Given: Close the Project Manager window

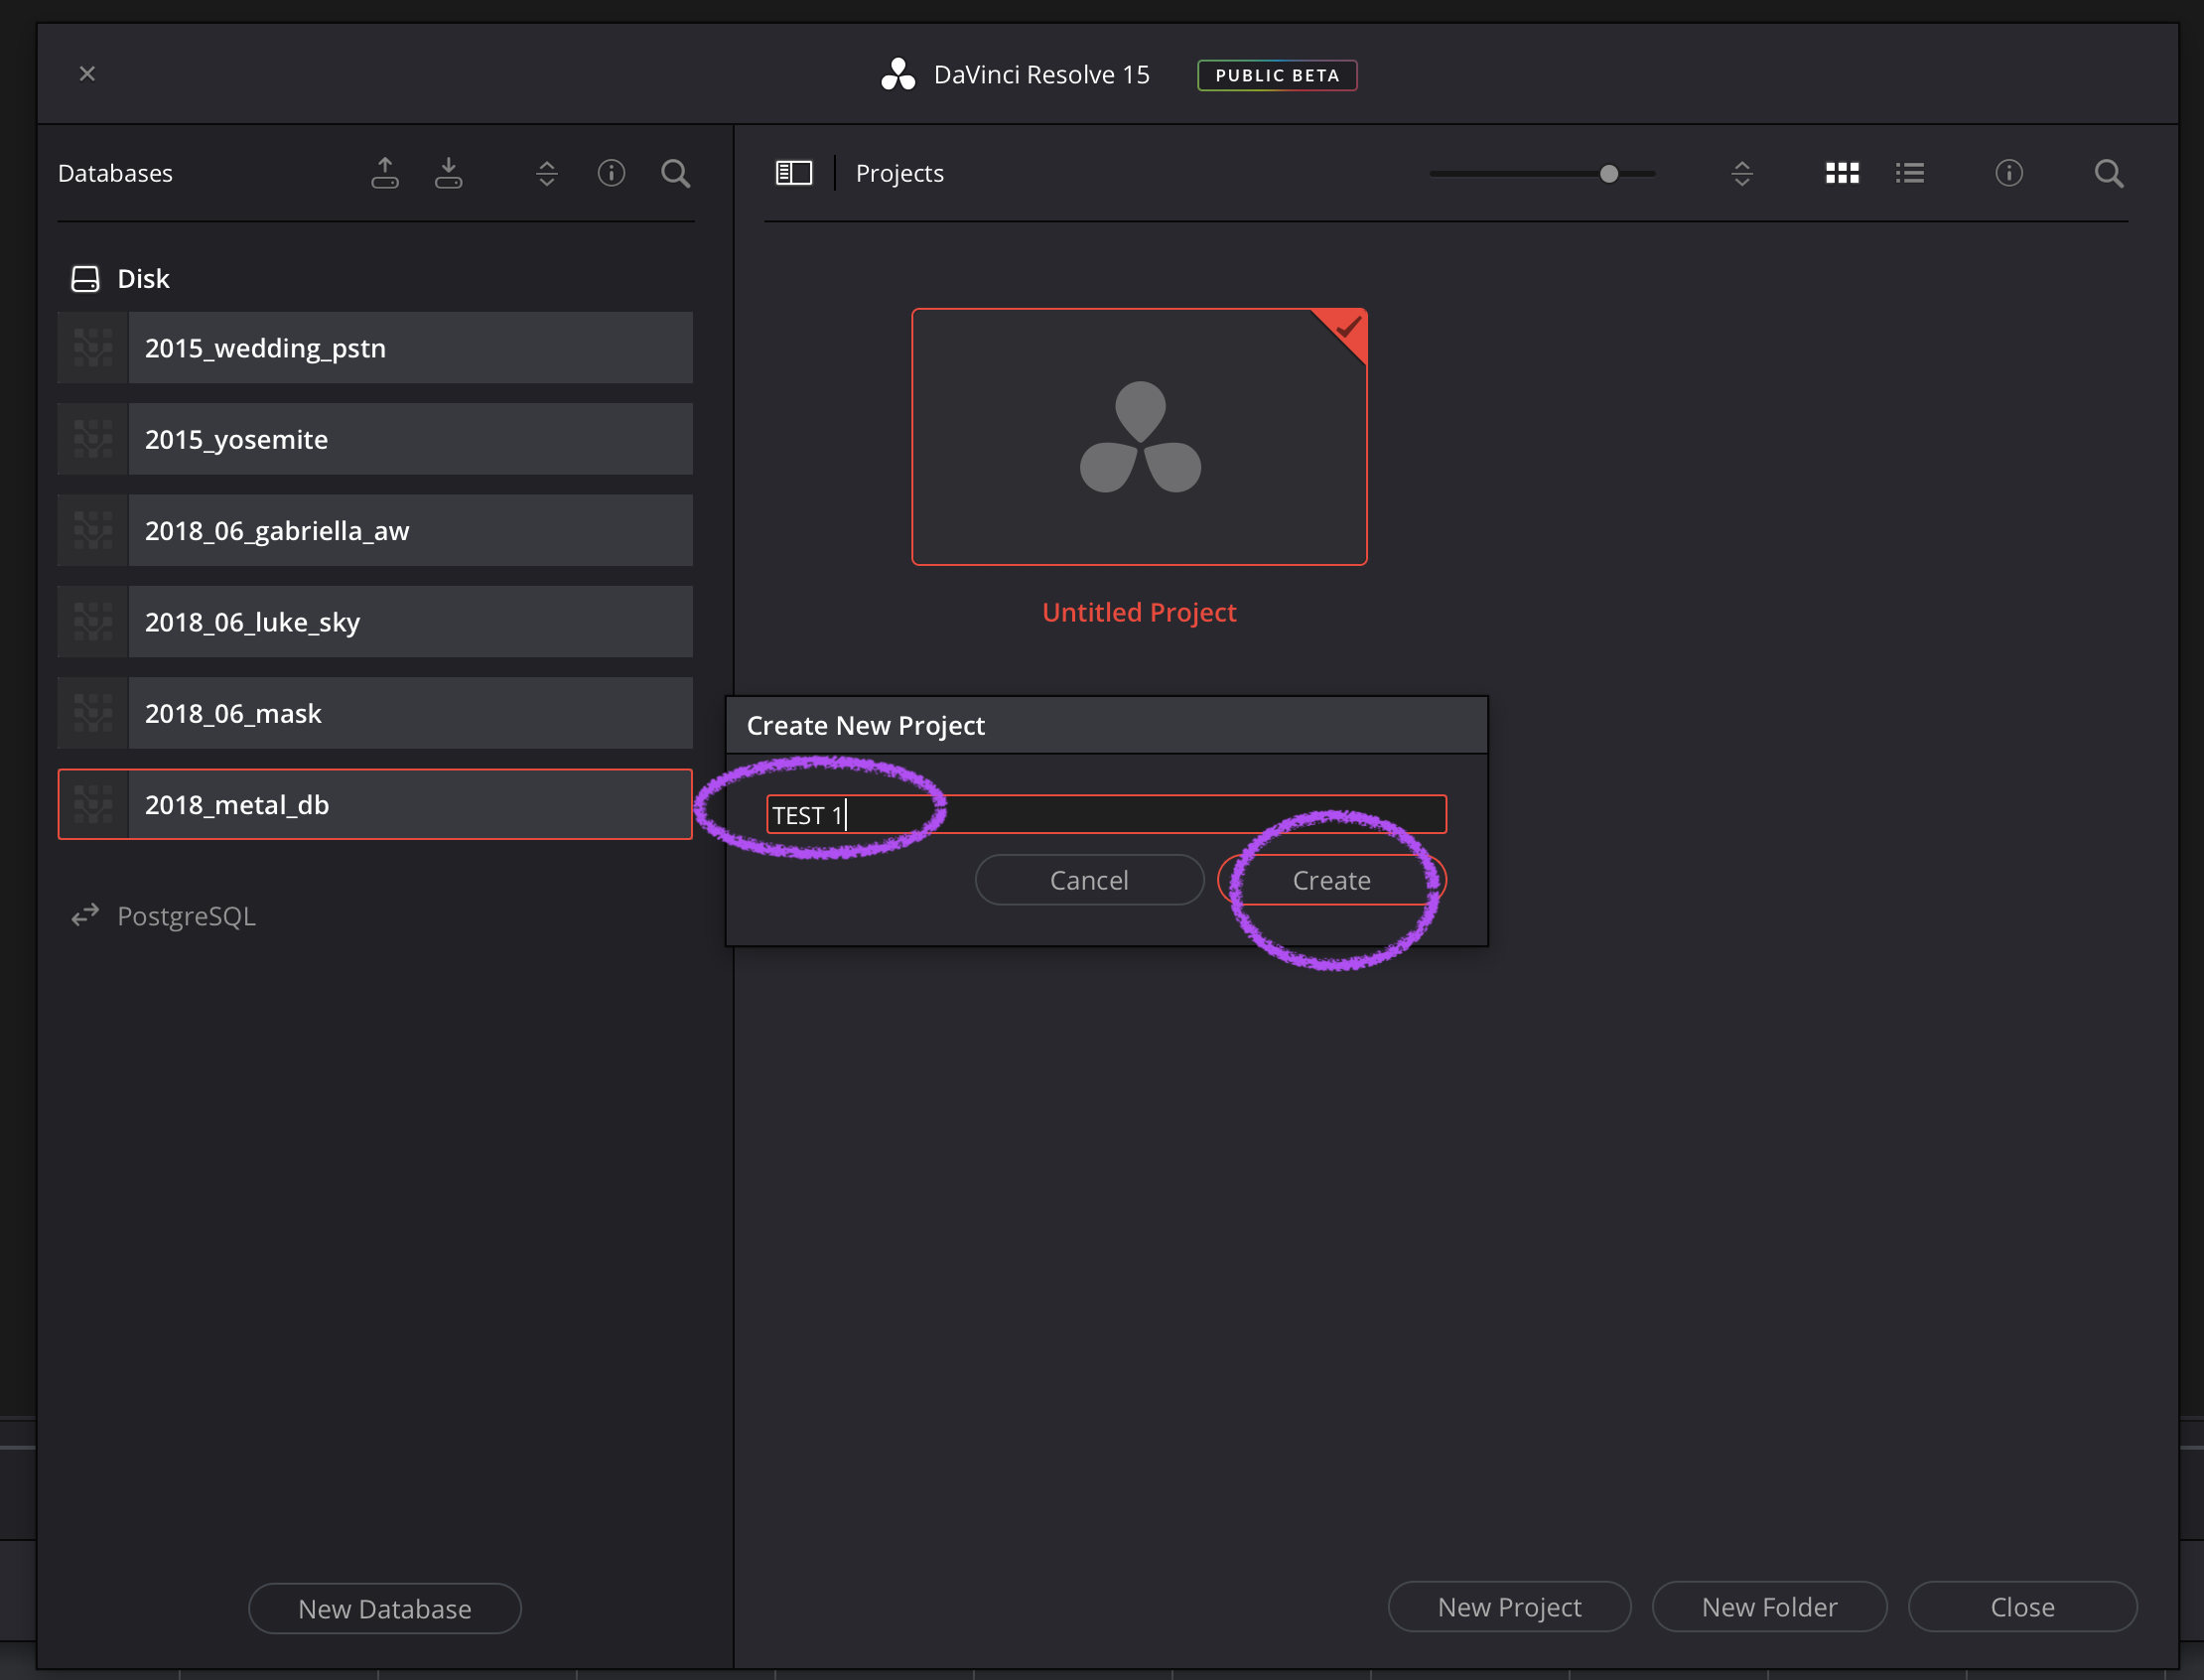Looking at the screenshot, I should (87, 73).
